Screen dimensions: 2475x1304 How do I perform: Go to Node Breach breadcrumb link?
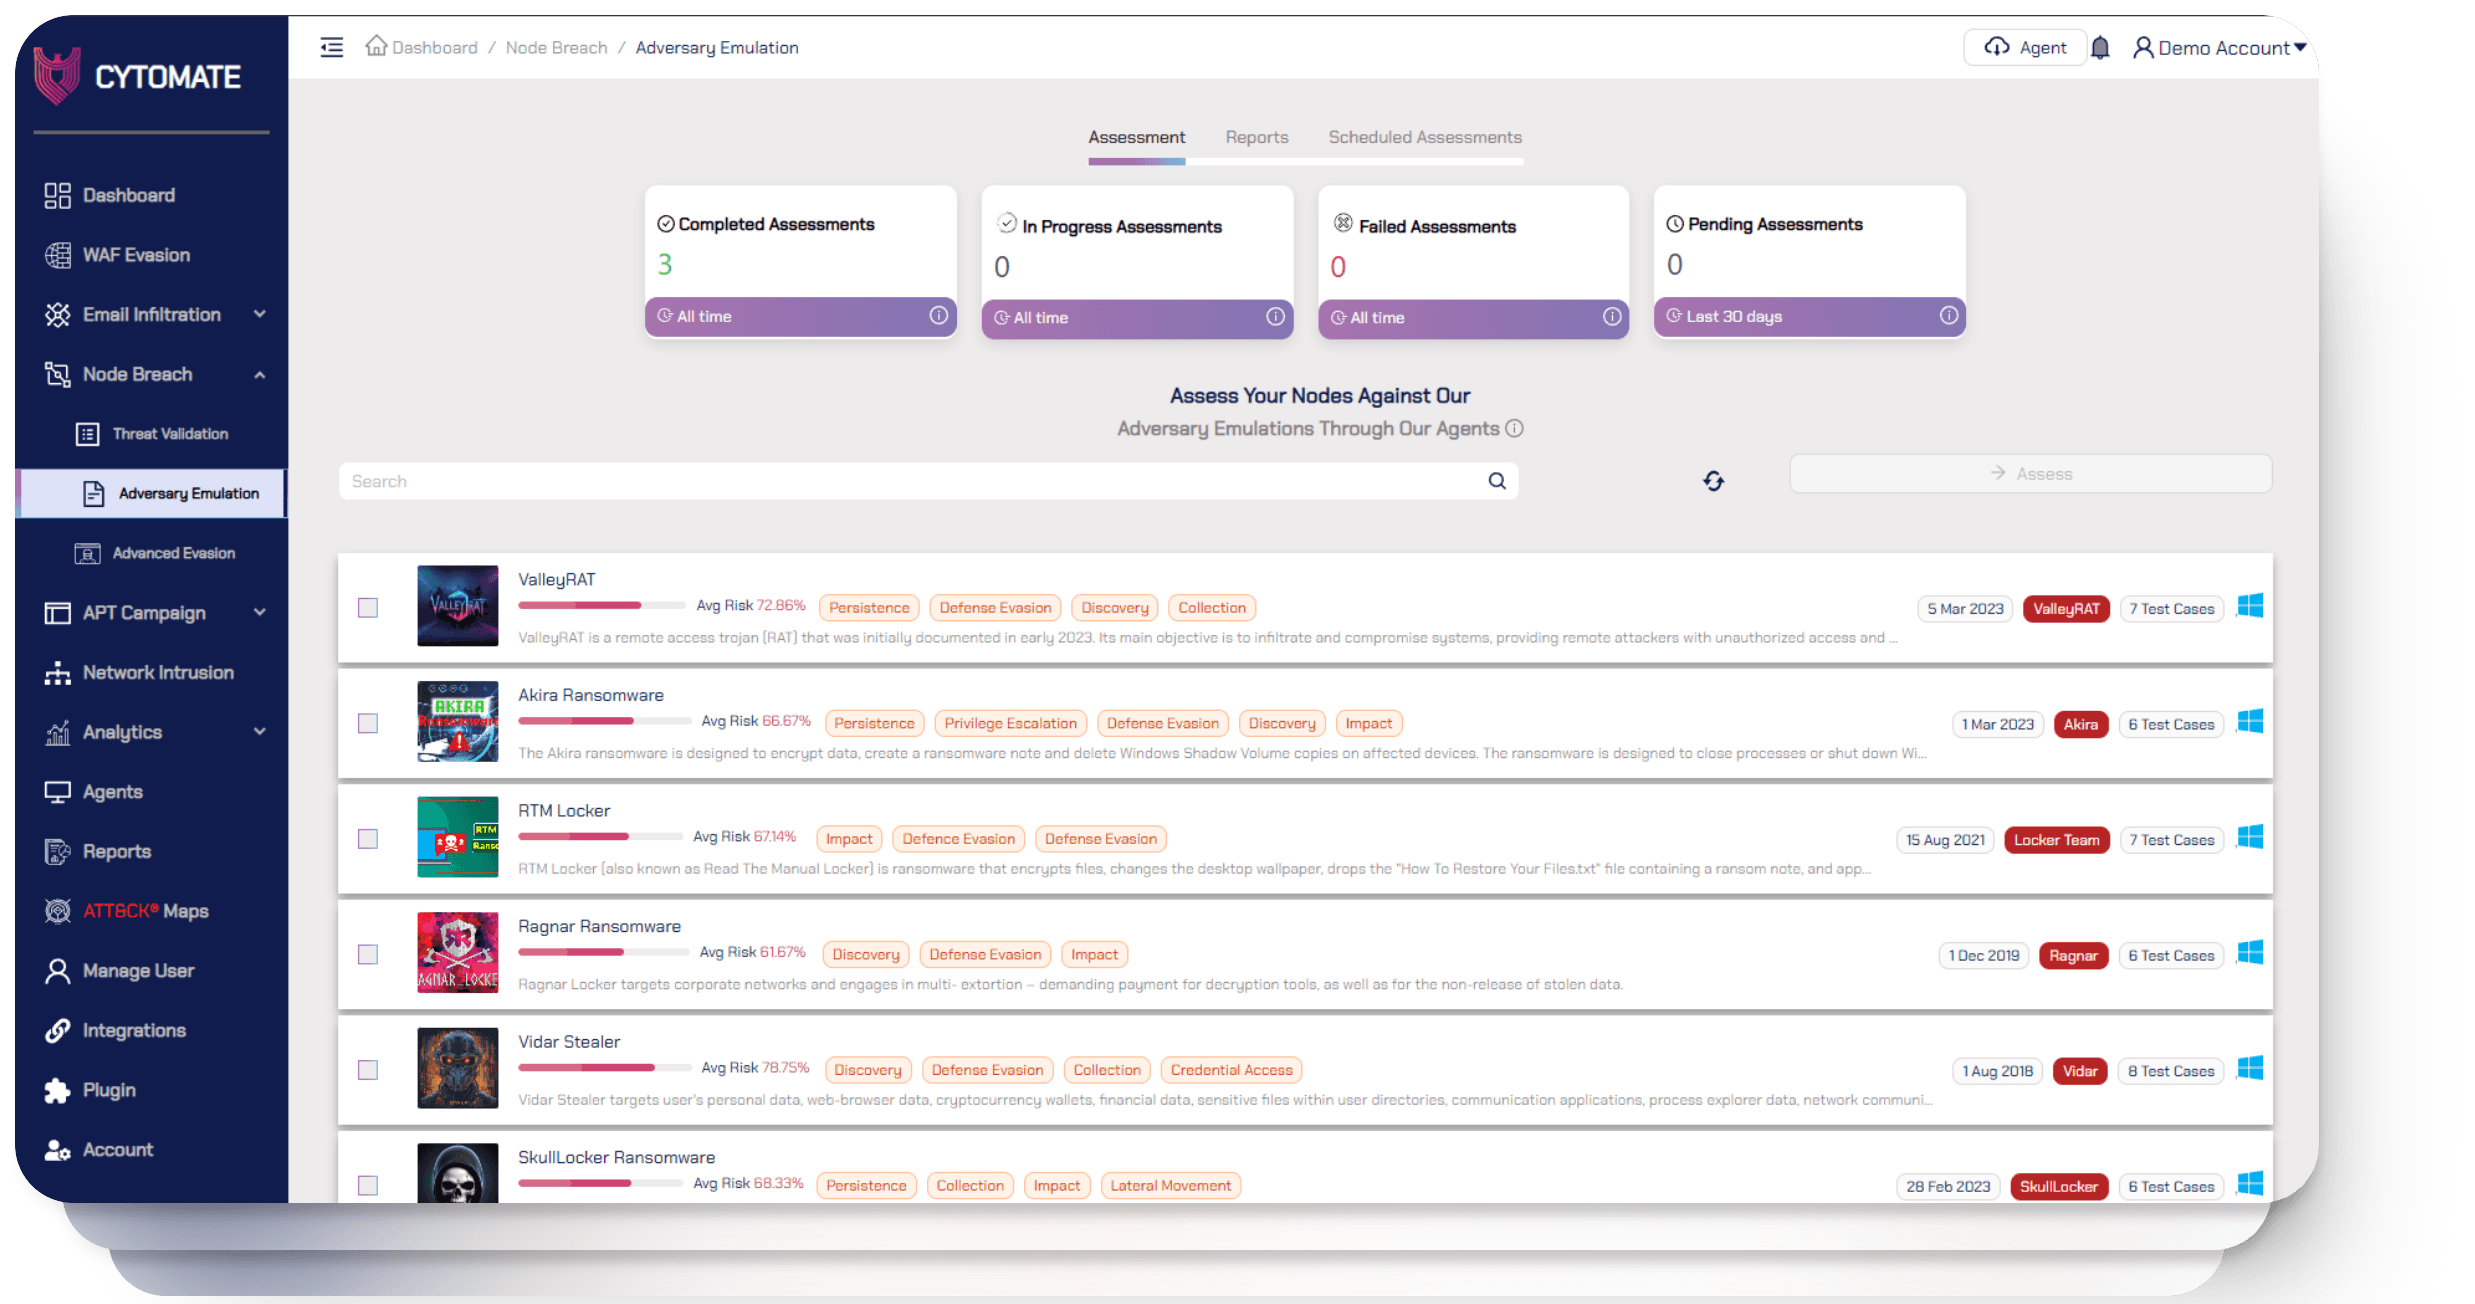click(x=557, y=47)
